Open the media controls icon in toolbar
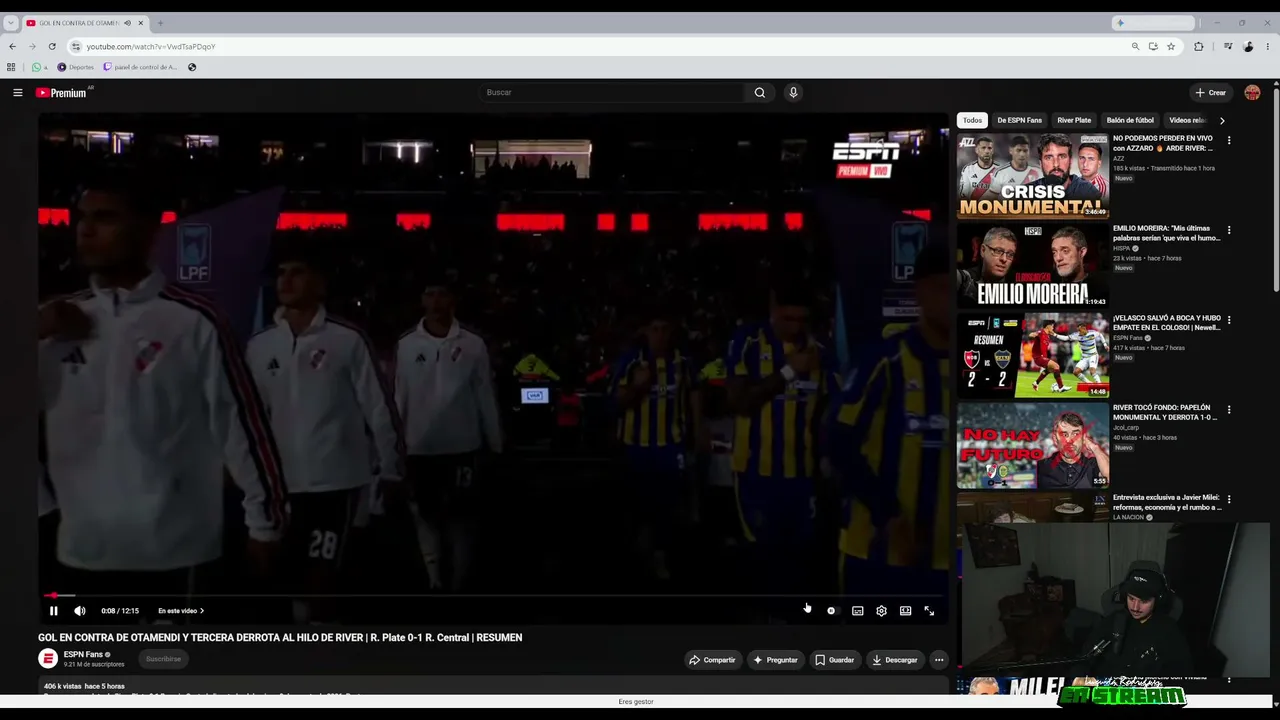This screenshot has width=1280, height=720. pos(1228,46)
